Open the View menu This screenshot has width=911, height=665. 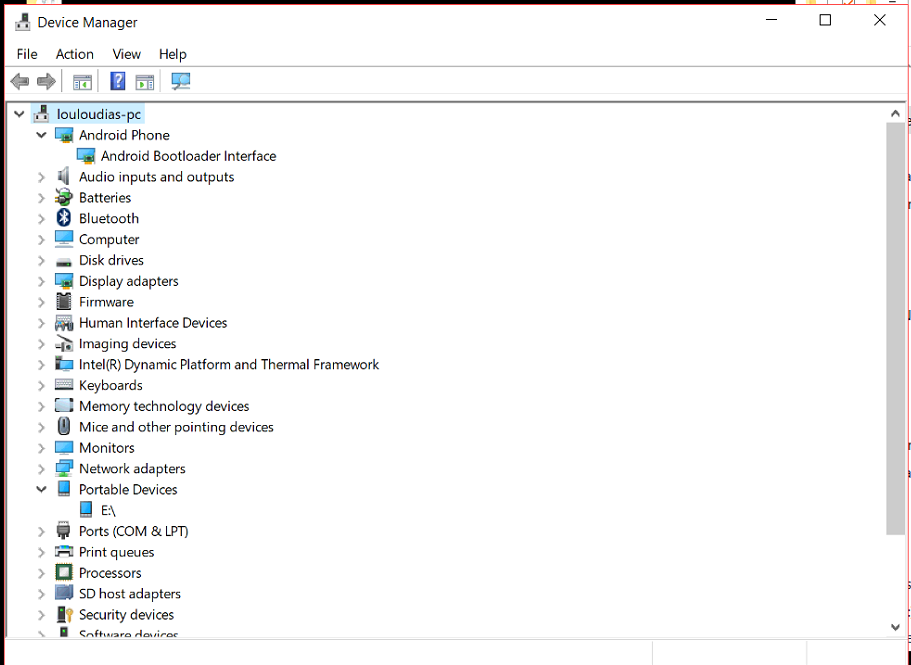click(x=126, y=54)
